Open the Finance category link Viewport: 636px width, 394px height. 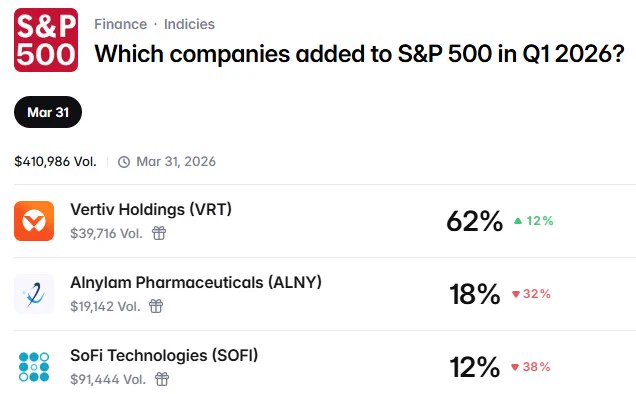coord(120,24)
